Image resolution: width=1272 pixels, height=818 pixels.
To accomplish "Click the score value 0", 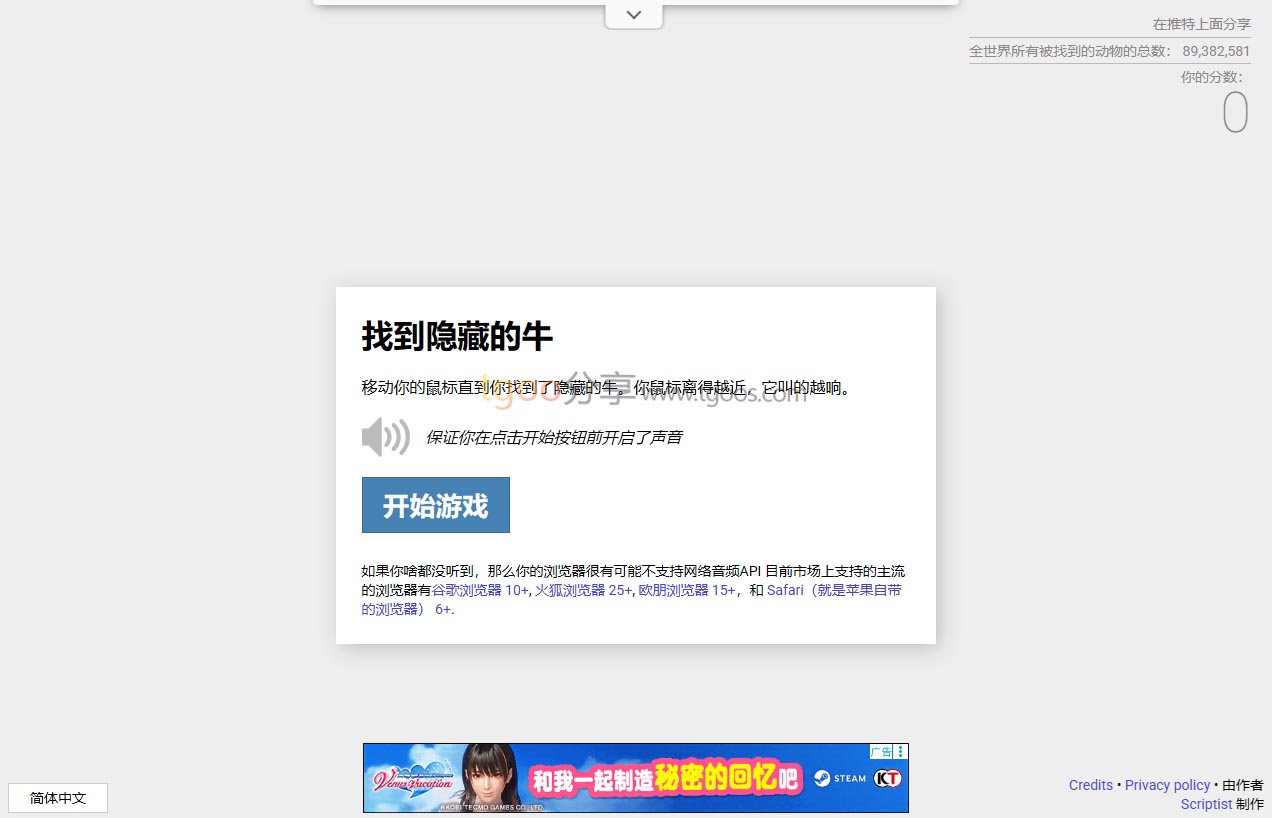I will click(1235, 112).
